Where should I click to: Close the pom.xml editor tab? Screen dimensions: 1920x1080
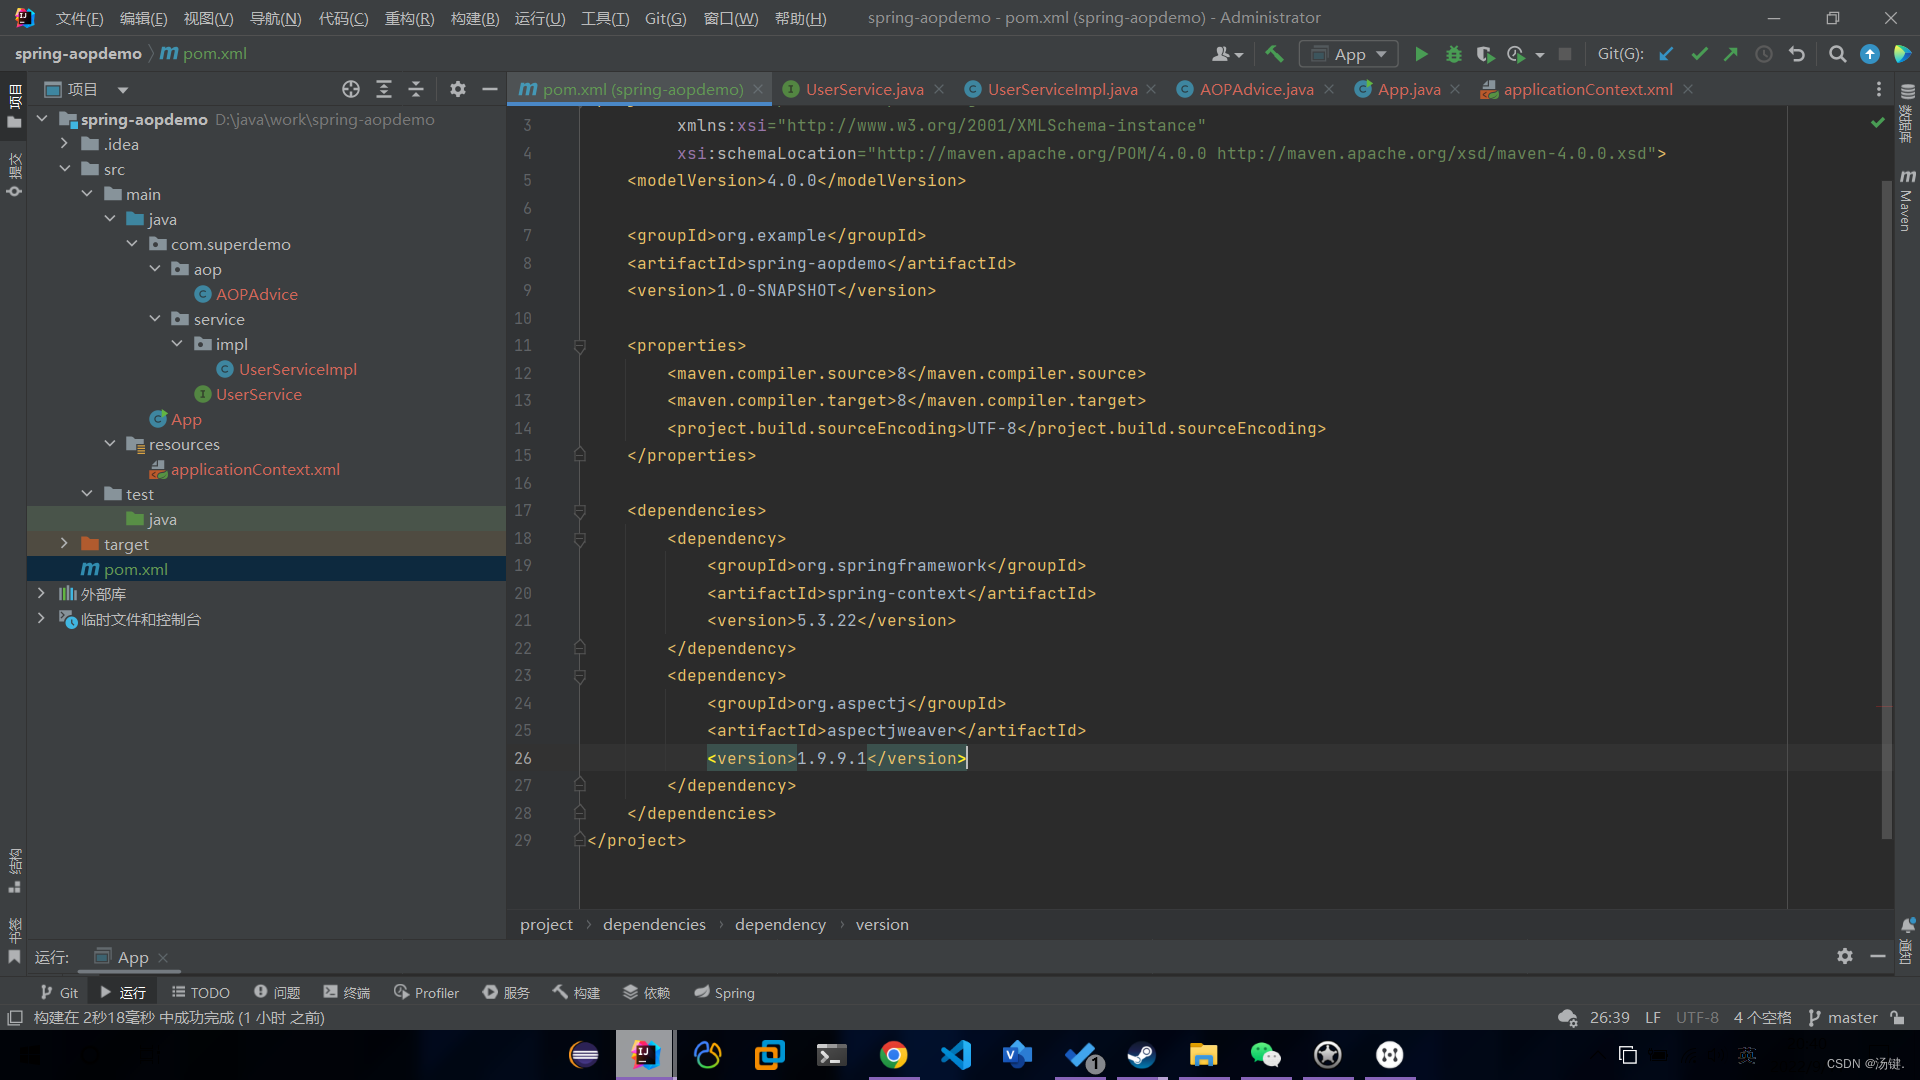[758, 89]
